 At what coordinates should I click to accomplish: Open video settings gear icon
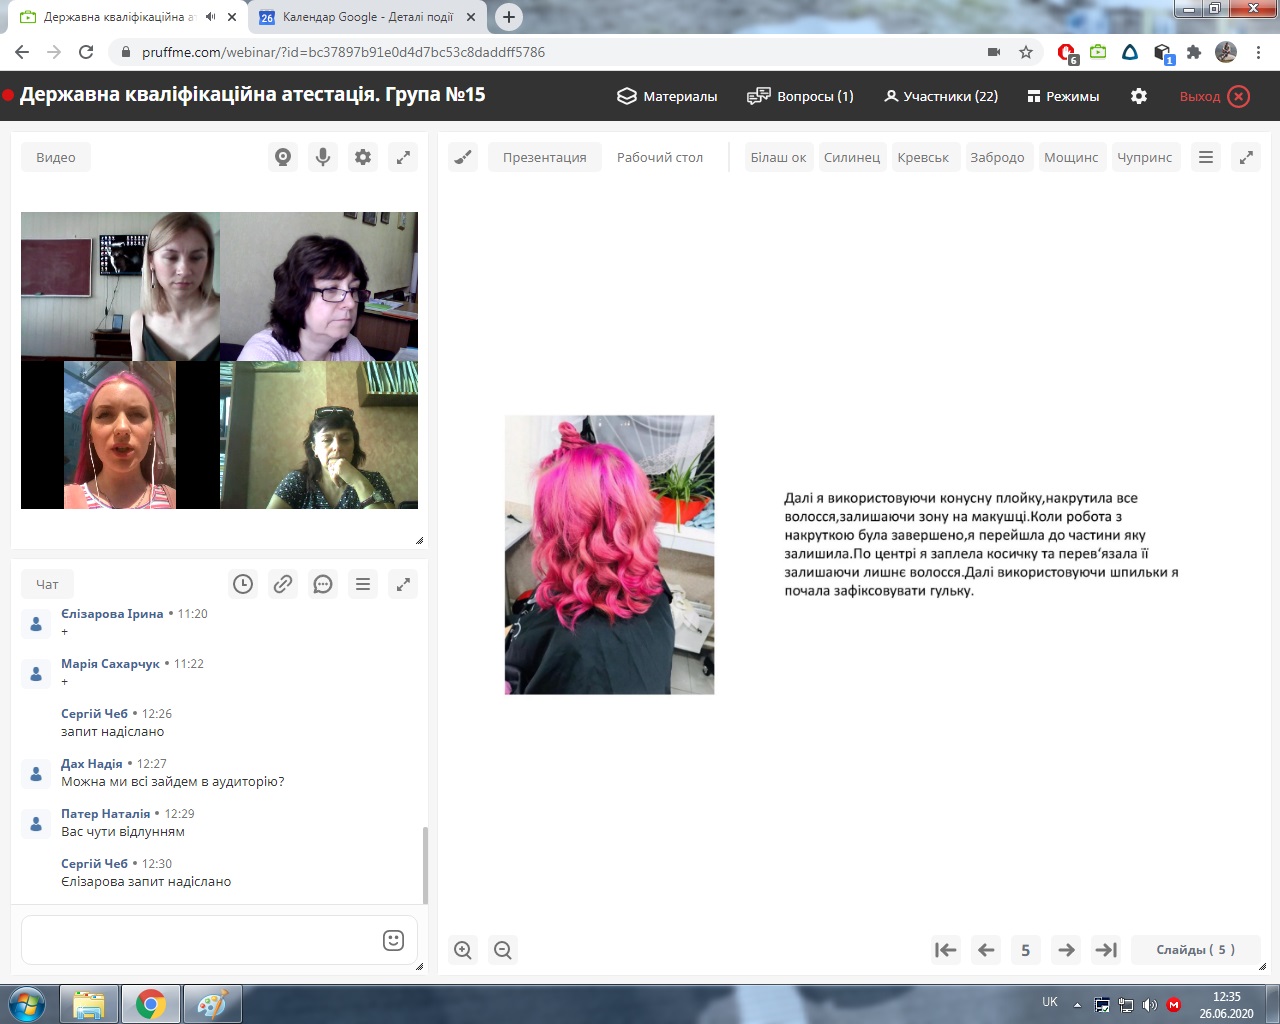tap(363, 157)
